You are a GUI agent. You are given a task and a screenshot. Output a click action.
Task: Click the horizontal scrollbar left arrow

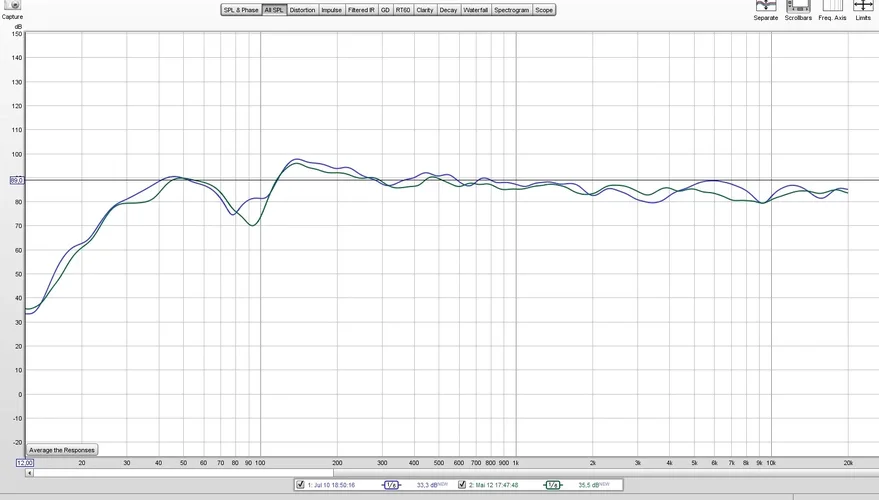(30, 473)
